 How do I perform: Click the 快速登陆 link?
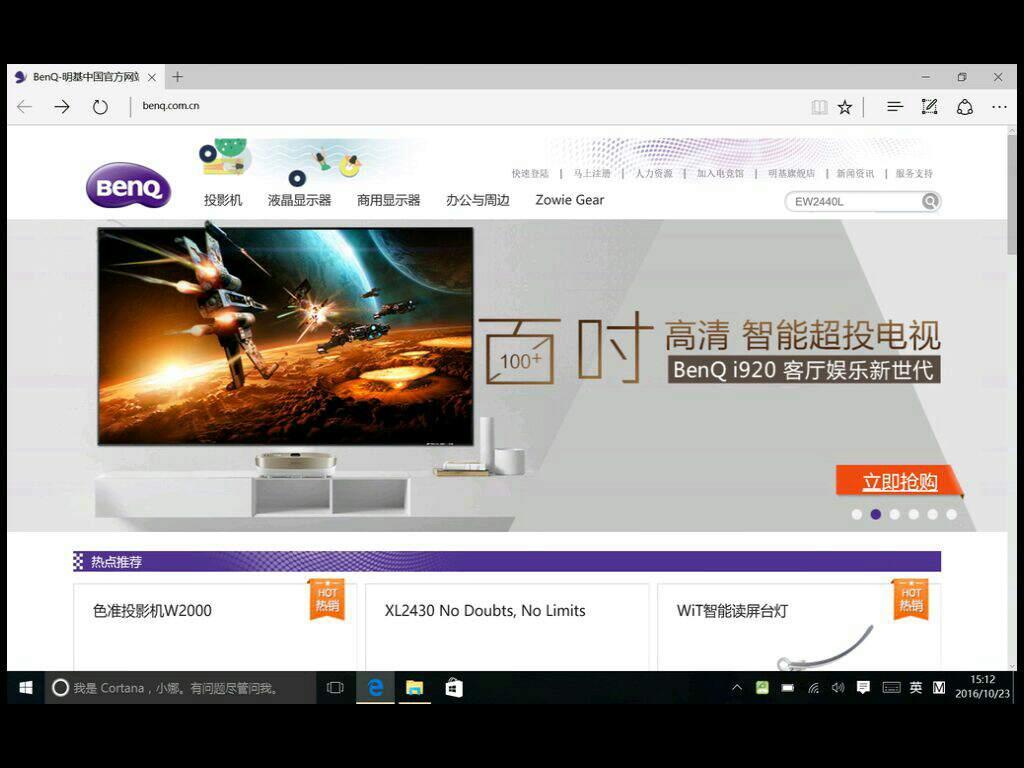(530, 173)
